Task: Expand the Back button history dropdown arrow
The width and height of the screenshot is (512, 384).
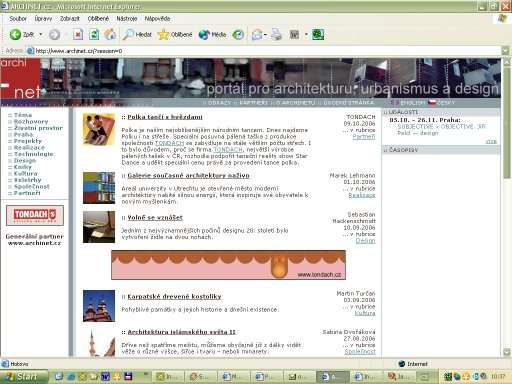Action: pyautogui.click(x=41, y=34)
